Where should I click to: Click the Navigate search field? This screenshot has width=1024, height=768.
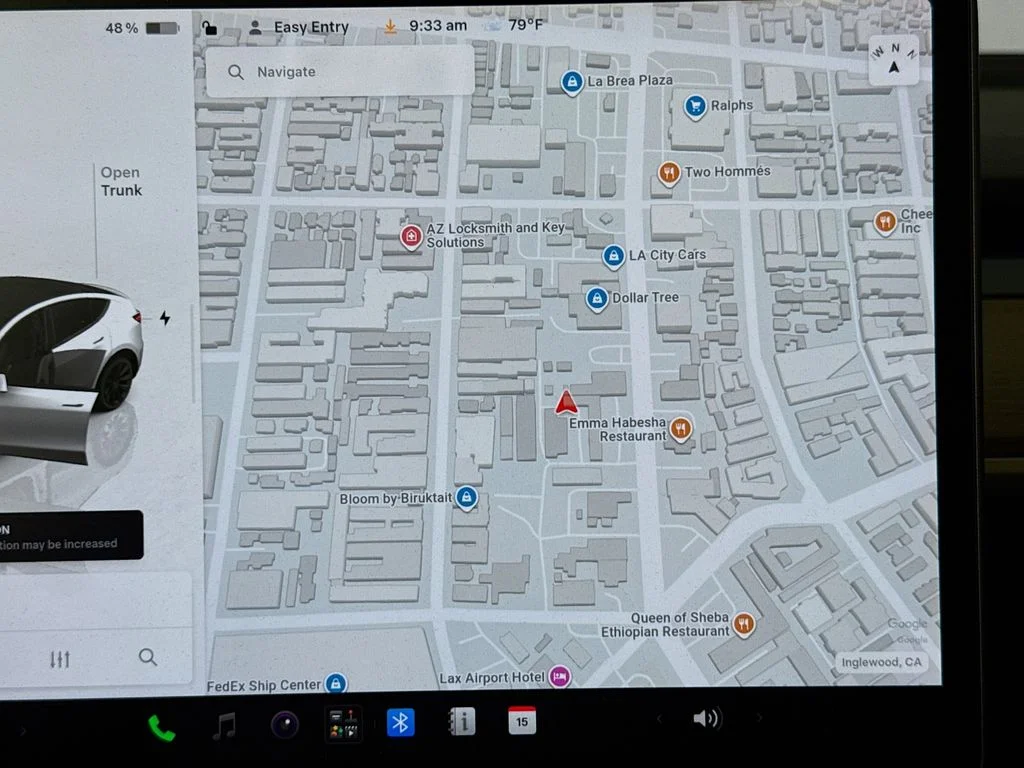(340, 72)
